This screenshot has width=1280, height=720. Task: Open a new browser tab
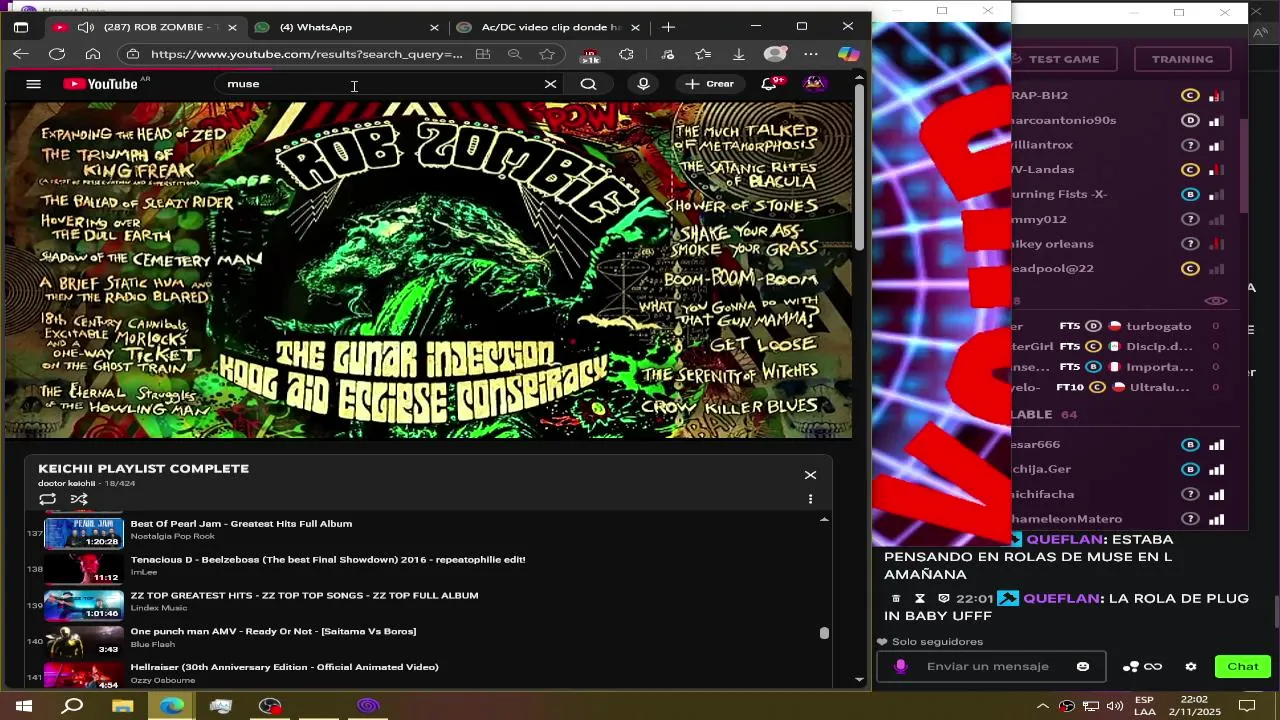click(x=668, y=27)
